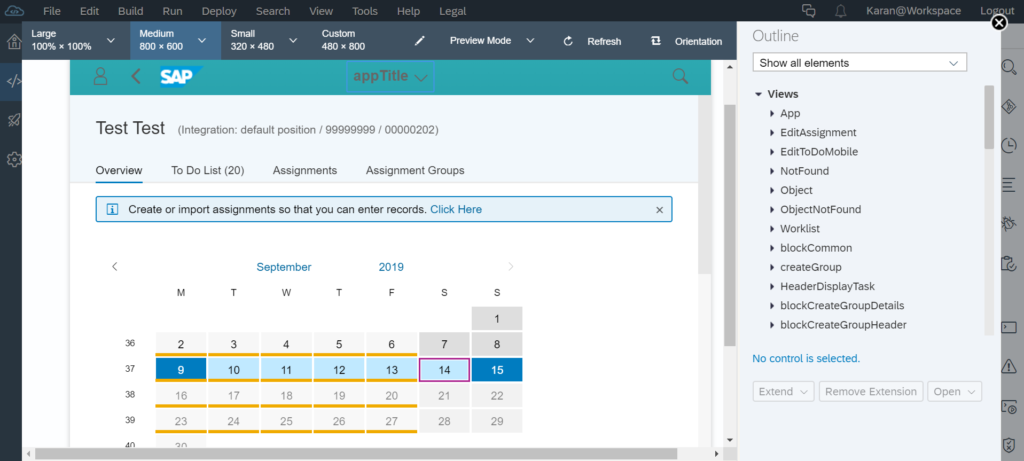
Task: Select the Overview tab
Action: (x=119, y=170)
